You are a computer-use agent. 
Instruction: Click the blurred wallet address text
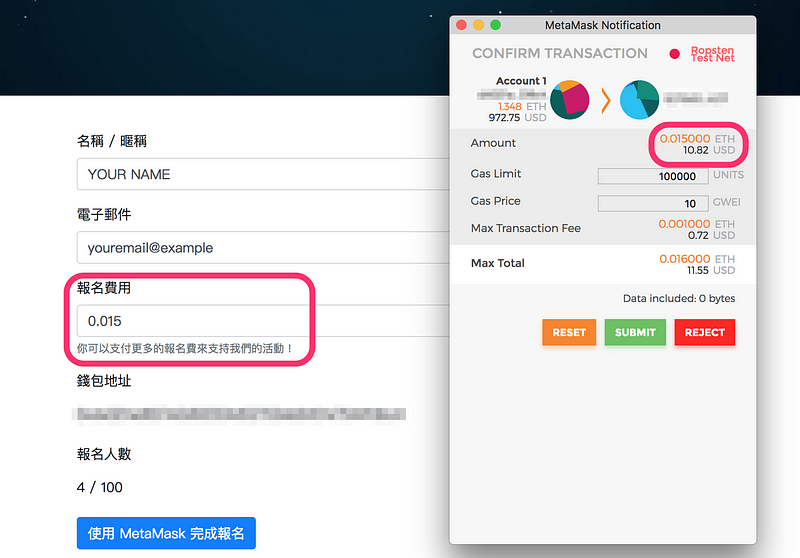pyautogui.click(x=240, y=413)
